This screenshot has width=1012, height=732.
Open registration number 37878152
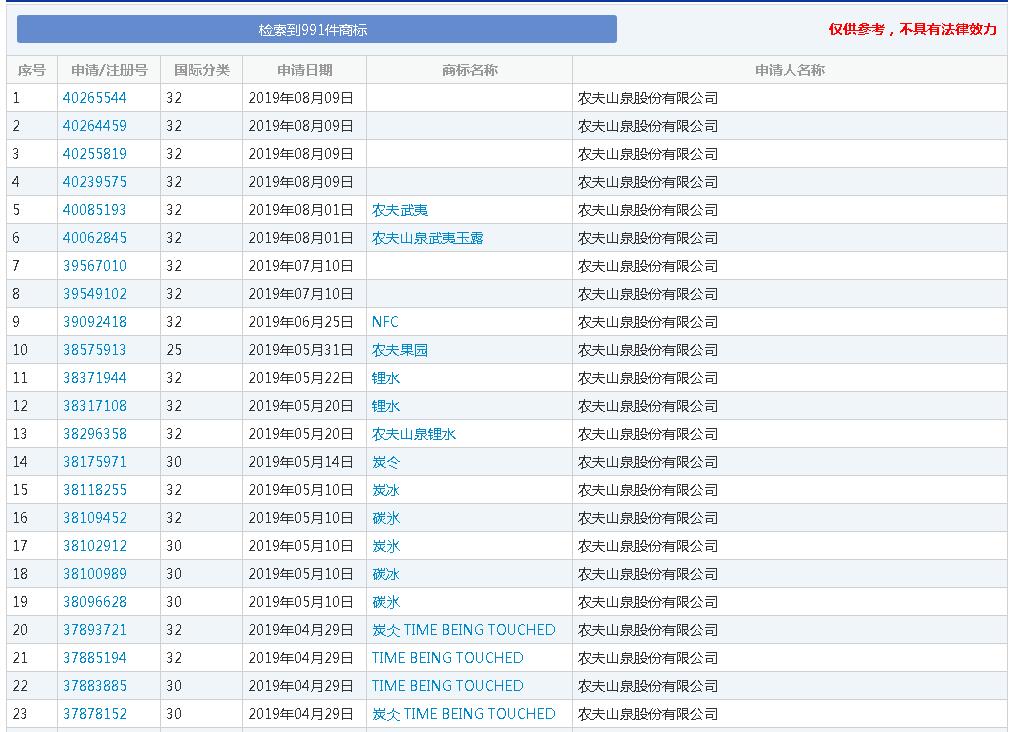(x=95, y=714)
